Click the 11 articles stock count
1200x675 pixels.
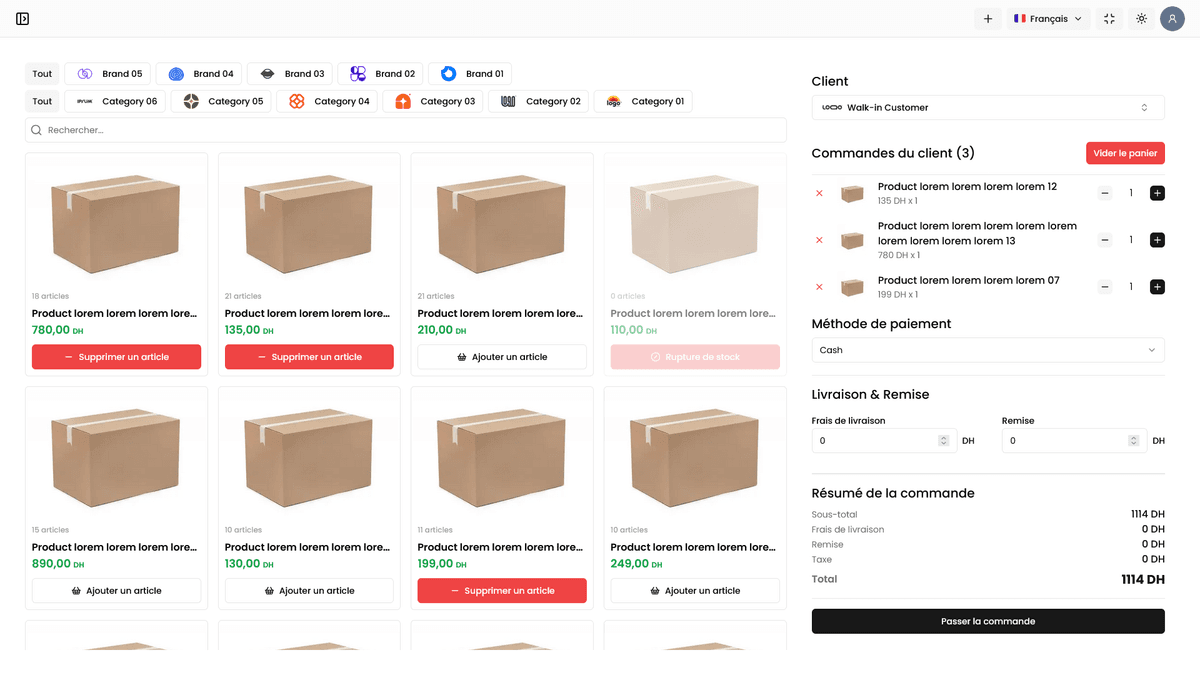point(435,530)
